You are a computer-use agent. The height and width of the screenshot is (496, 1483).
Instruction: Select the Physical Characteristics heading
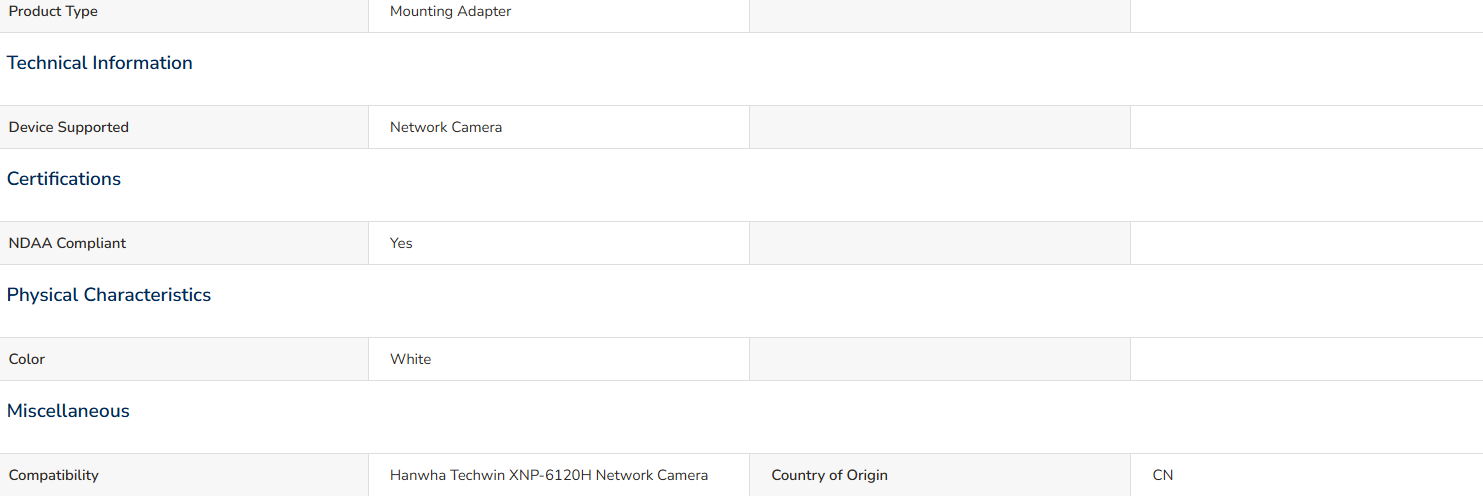point(109,295)
